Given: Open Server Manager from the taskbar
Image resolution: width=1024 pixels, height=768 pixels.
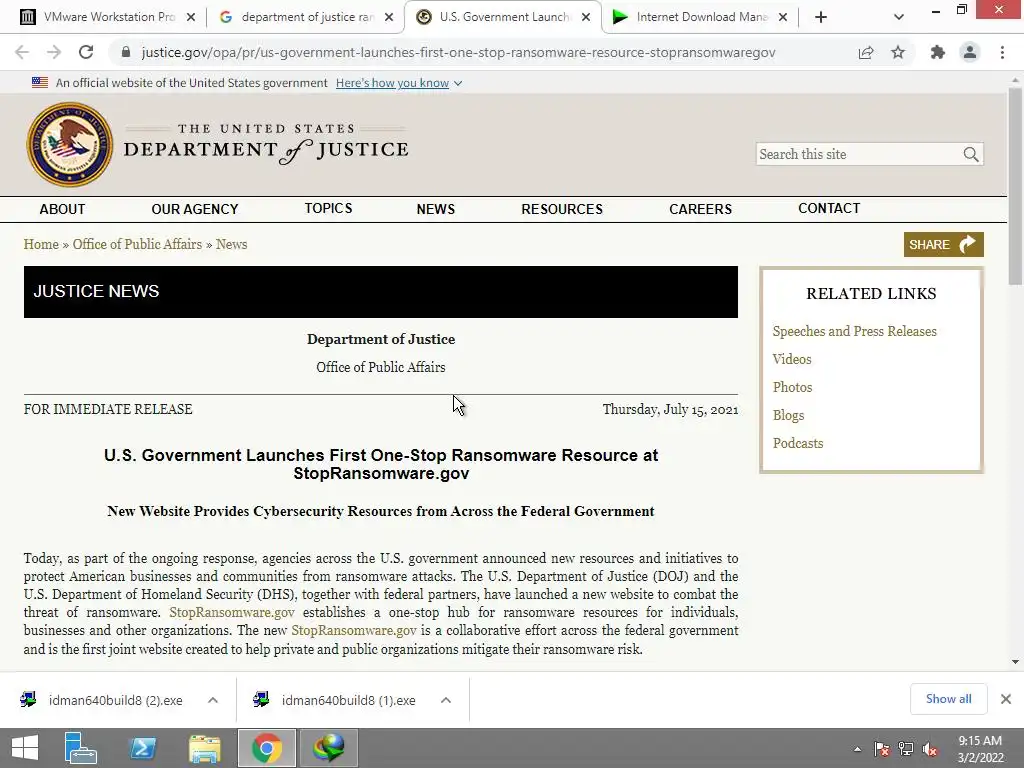Looking at the screenshot, I should (81, 748).
